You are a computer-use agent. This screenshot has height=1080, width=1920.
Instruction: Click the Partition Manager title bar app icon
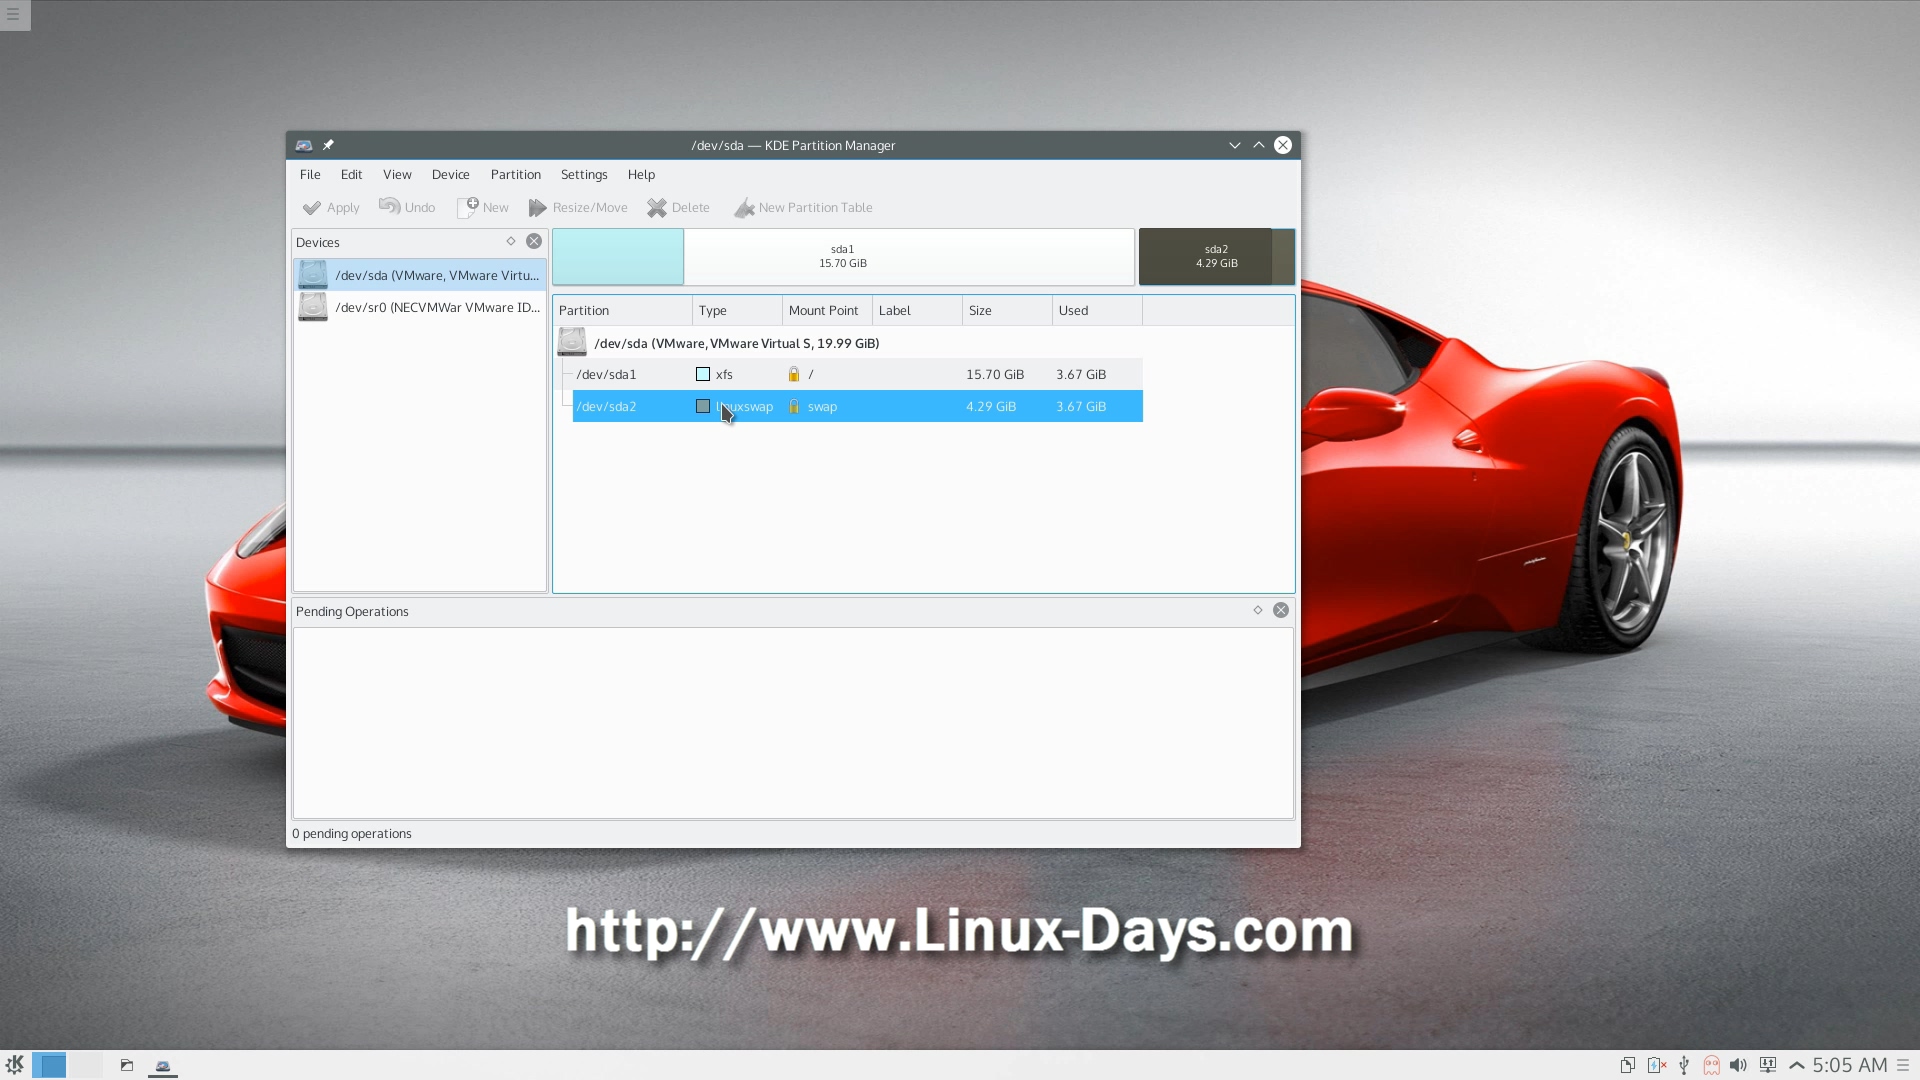[x=304, y=145]
